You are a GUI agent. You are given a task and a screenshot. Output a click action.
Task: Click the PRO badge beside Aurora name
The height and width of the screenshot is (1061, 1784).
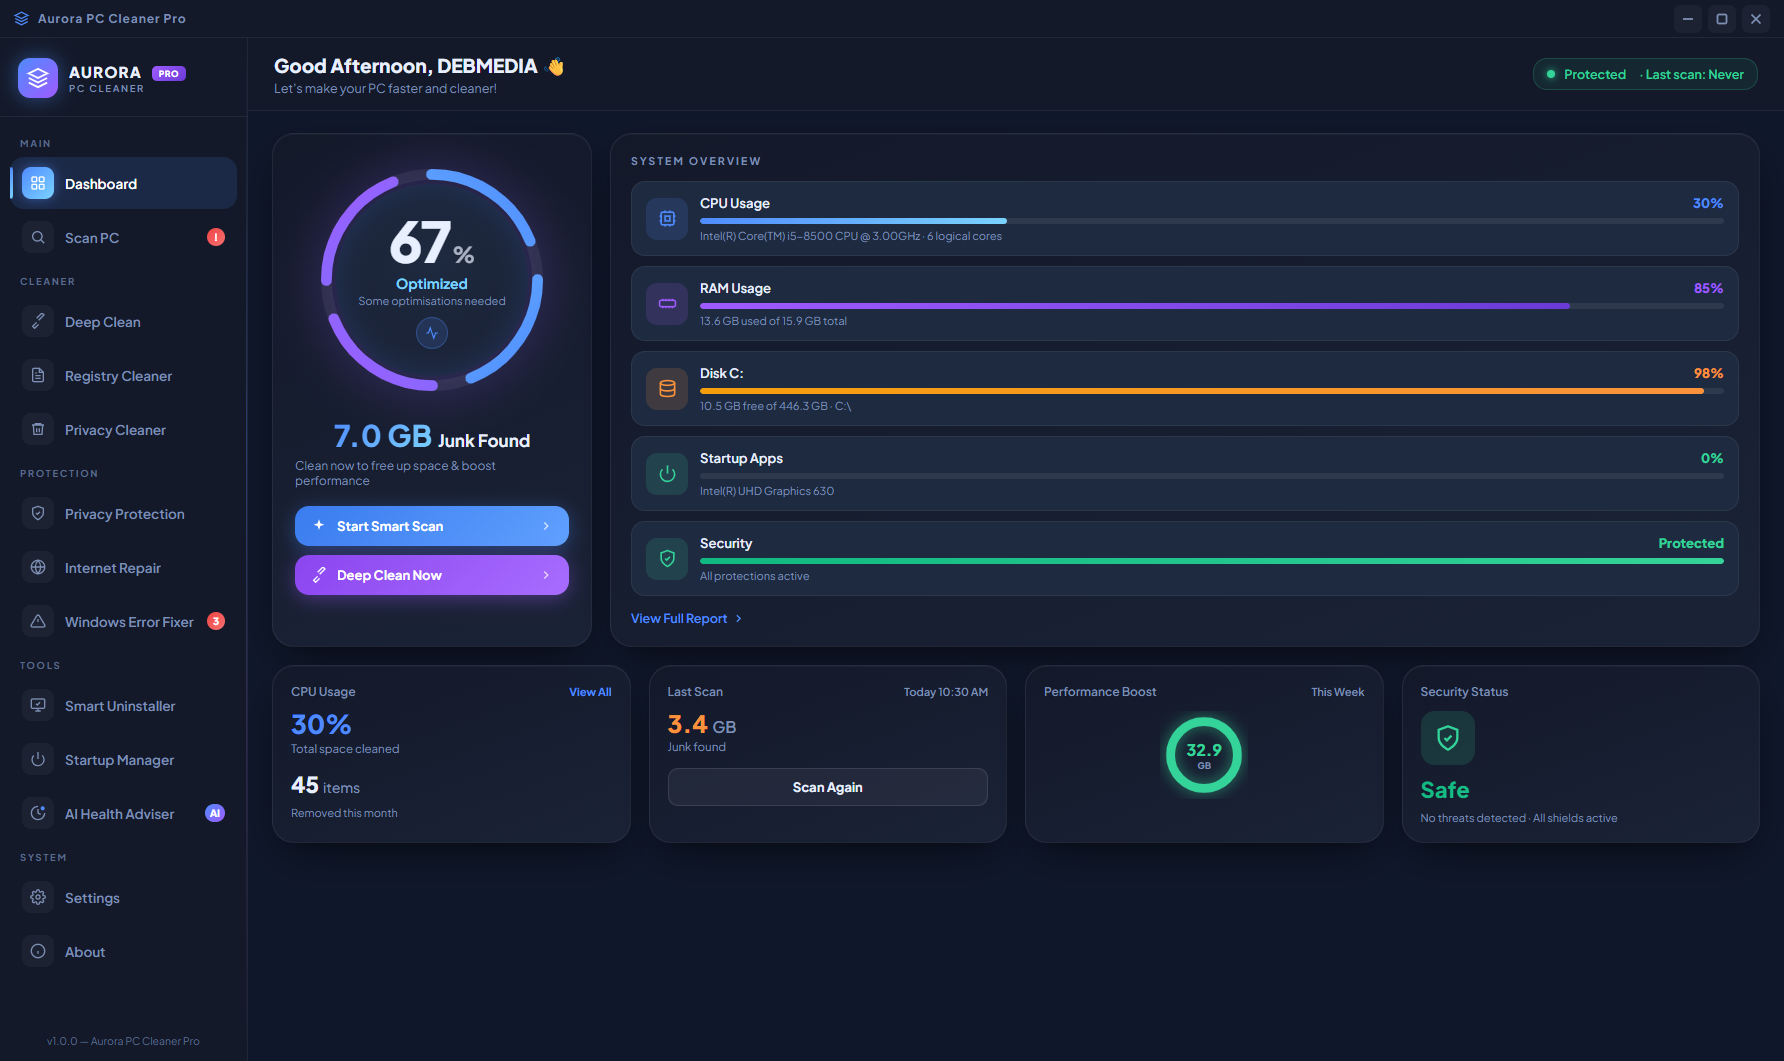[x=169, y=73]
